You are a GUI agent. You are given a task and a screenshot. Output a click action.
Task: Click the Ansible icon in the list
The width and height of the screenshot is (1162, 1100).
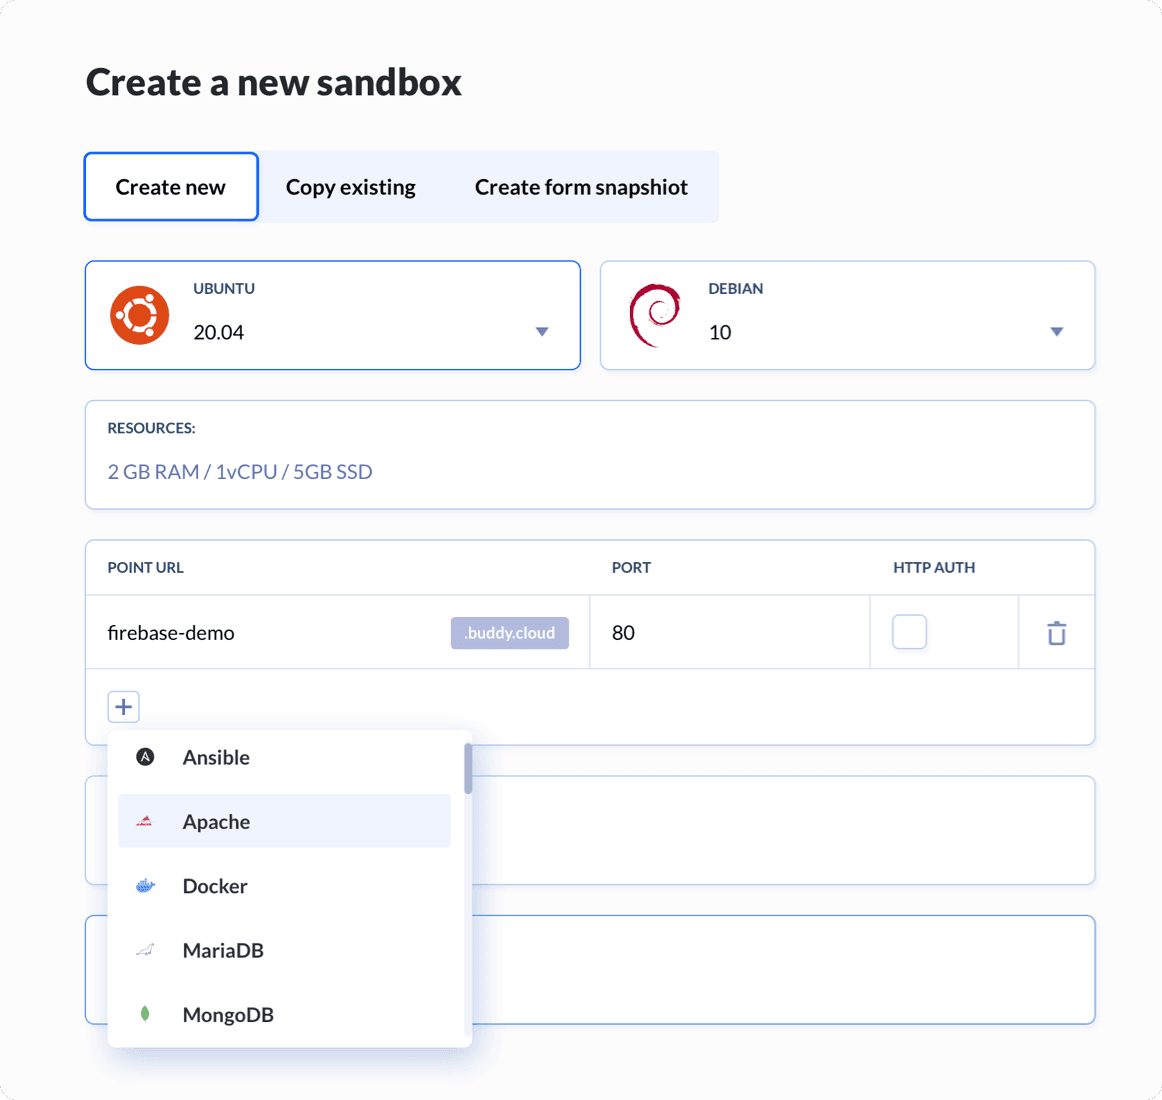pyautogui.click(x=145, y=757)
